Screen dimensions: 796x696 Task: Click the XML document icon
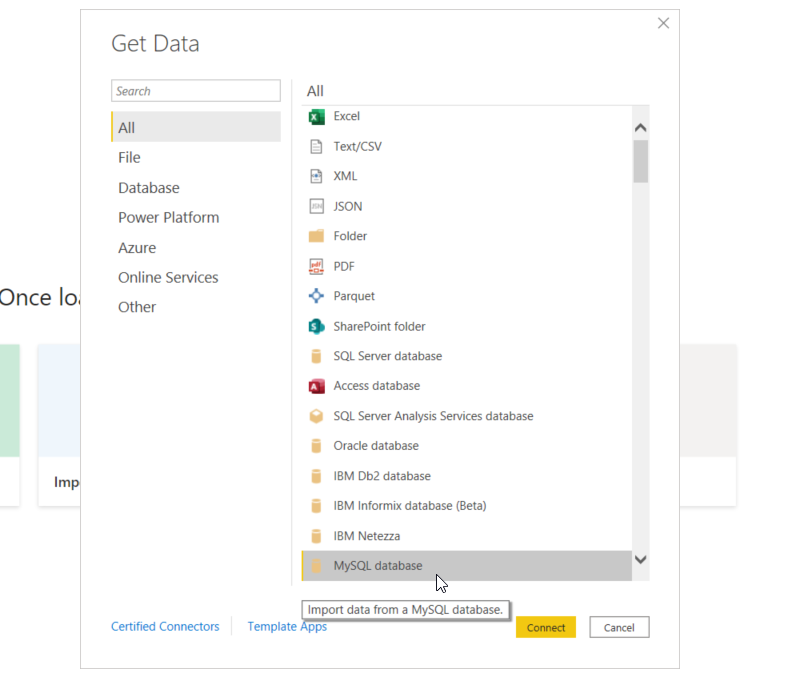[x=316, y=176]
